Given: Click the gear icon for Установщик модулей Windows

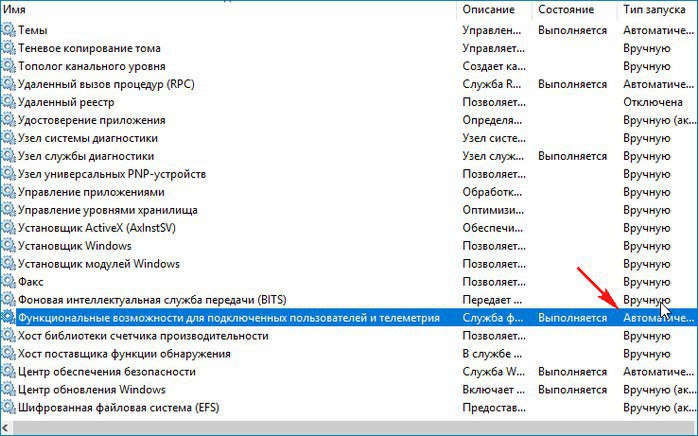Looking at the screenshot, I should tap(8, 264).
